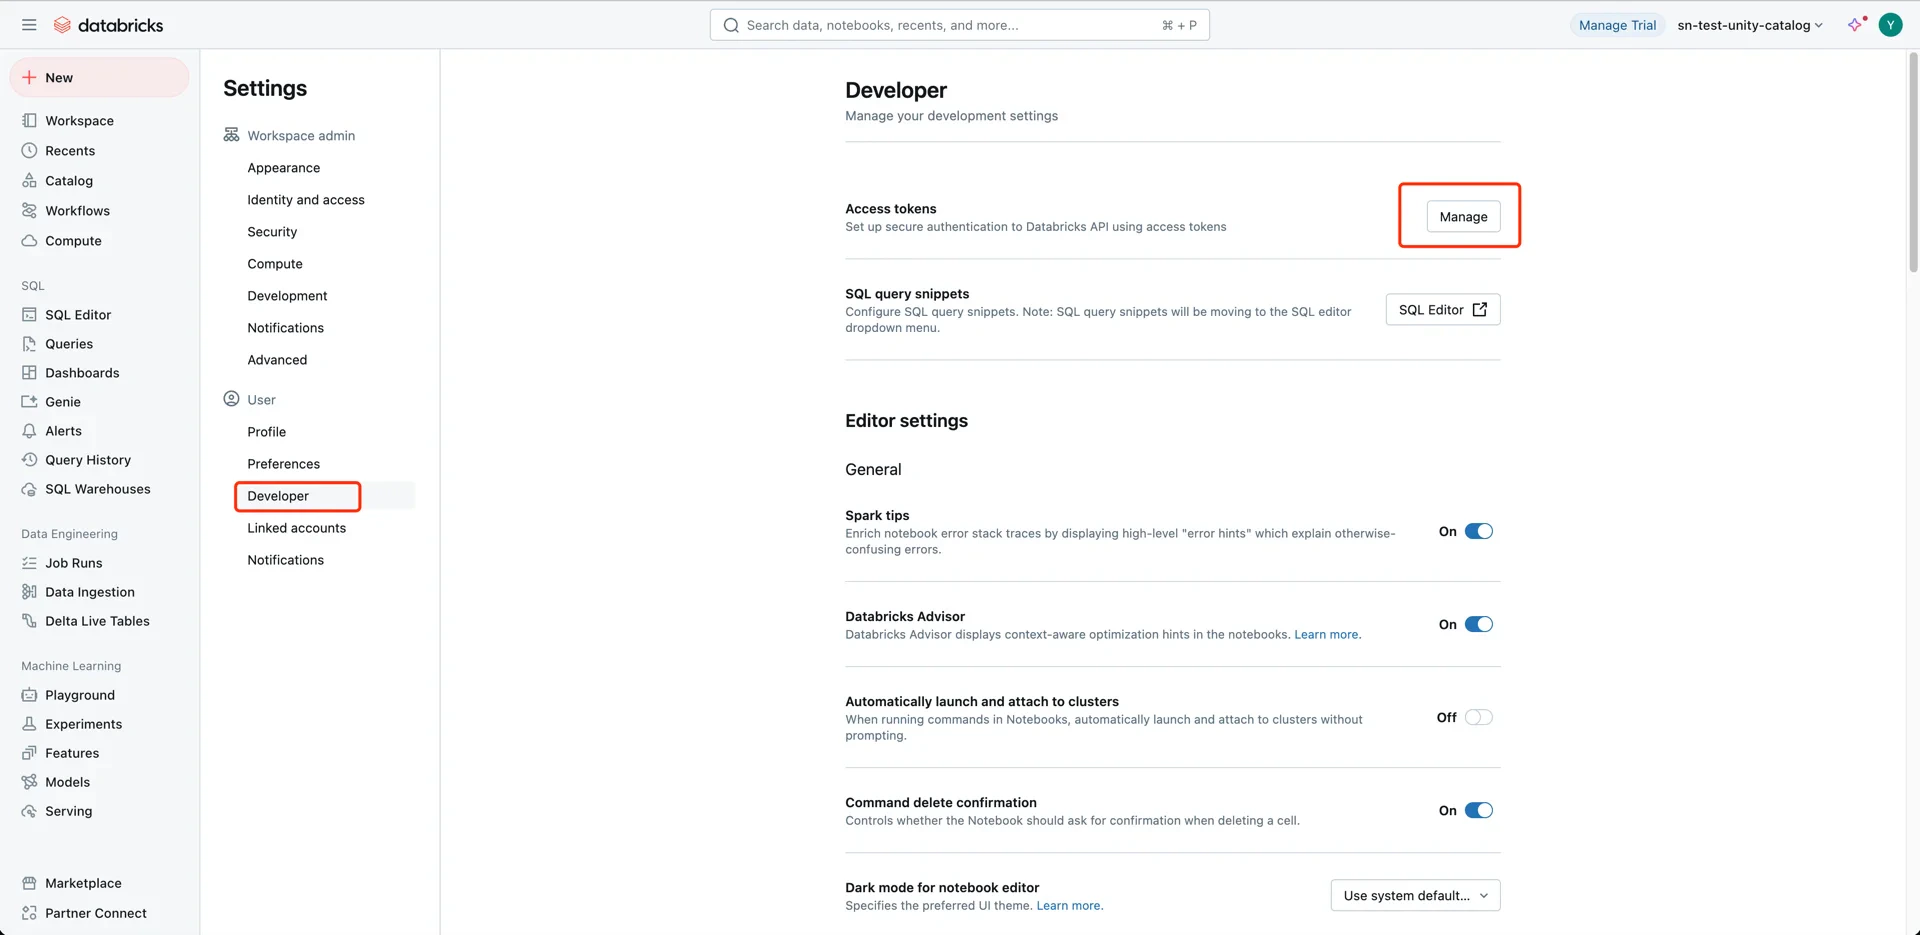Open Compute under Workspace admin settings
Image resolution: width=1920 pixels, height=935 pixels.
click(x=275, y=264)
